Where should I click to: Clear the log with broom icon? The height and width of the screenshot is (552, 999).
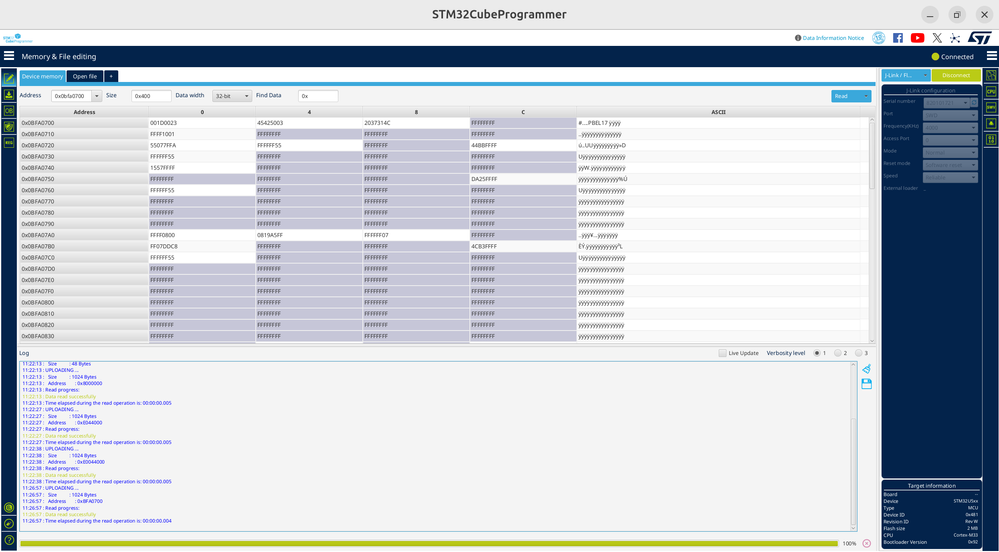pyautogui.click(x=866, y=369)
